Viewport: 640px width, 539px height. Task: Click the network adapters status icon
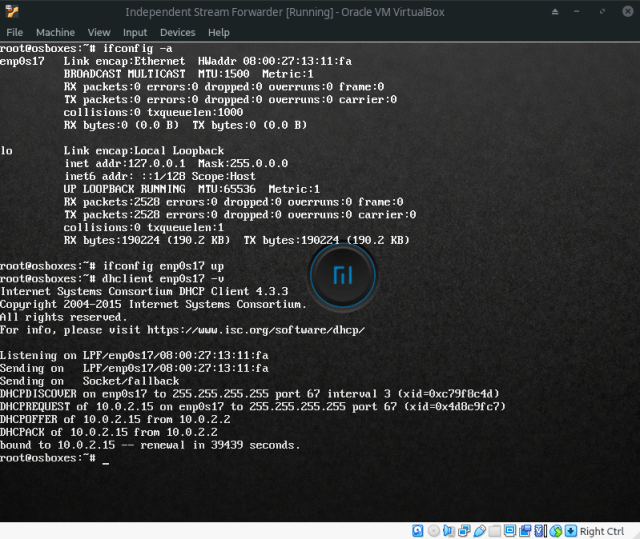point(464,531)
